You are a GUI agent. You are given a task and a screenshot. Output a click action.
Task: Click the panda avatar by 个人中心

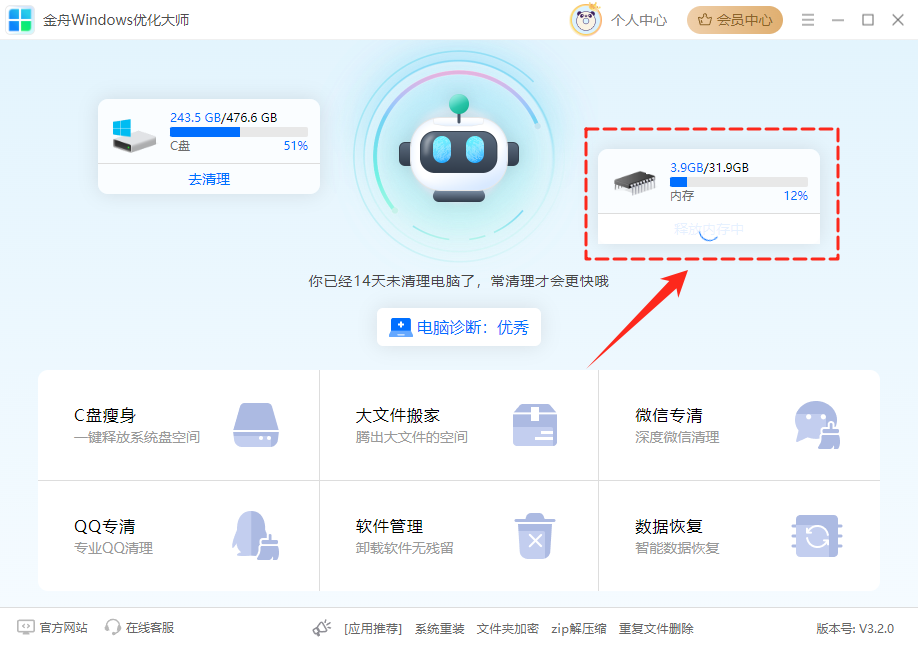coord(587,19)
